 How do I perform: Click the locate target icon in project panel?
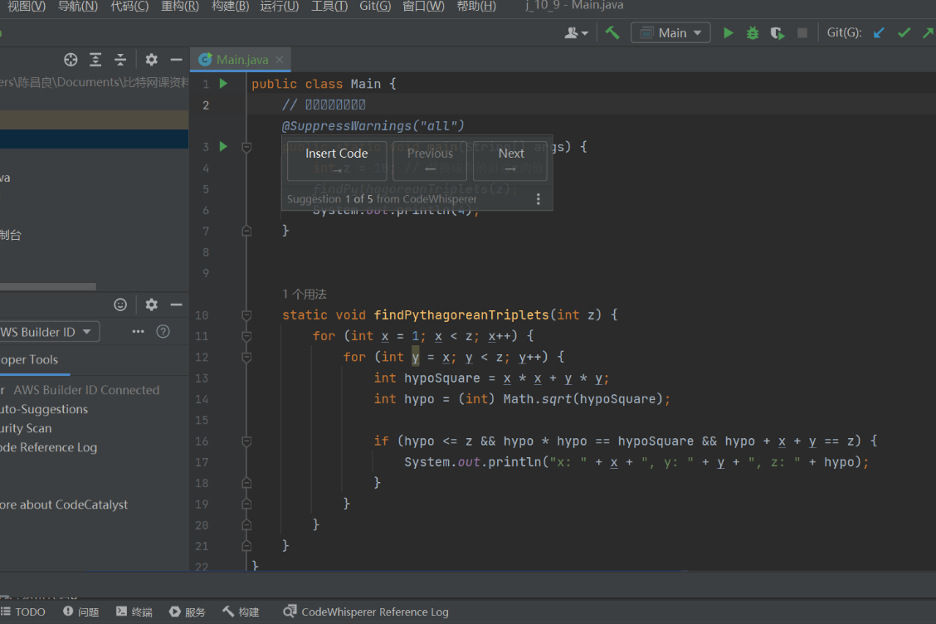coord(70,60)
